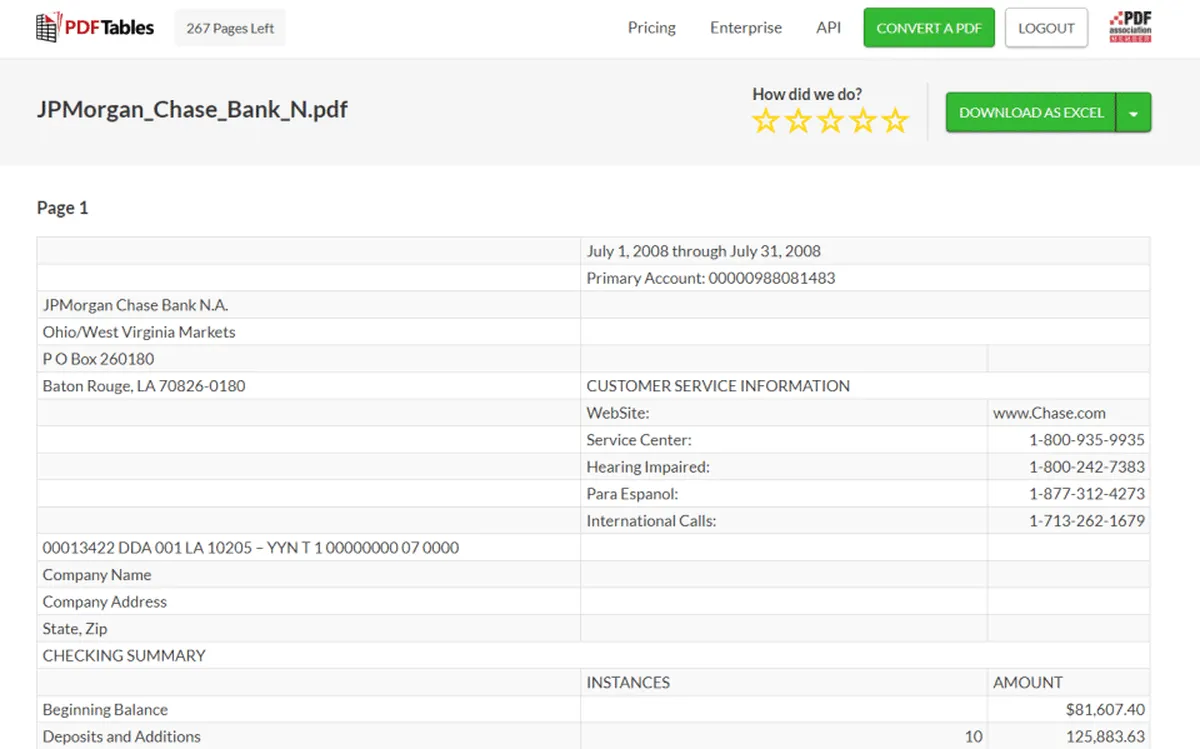Click the Baton Rouge, LA 70826-0180 cell
The width and height of the screenshot is (1200, 749).
point(309,386)
